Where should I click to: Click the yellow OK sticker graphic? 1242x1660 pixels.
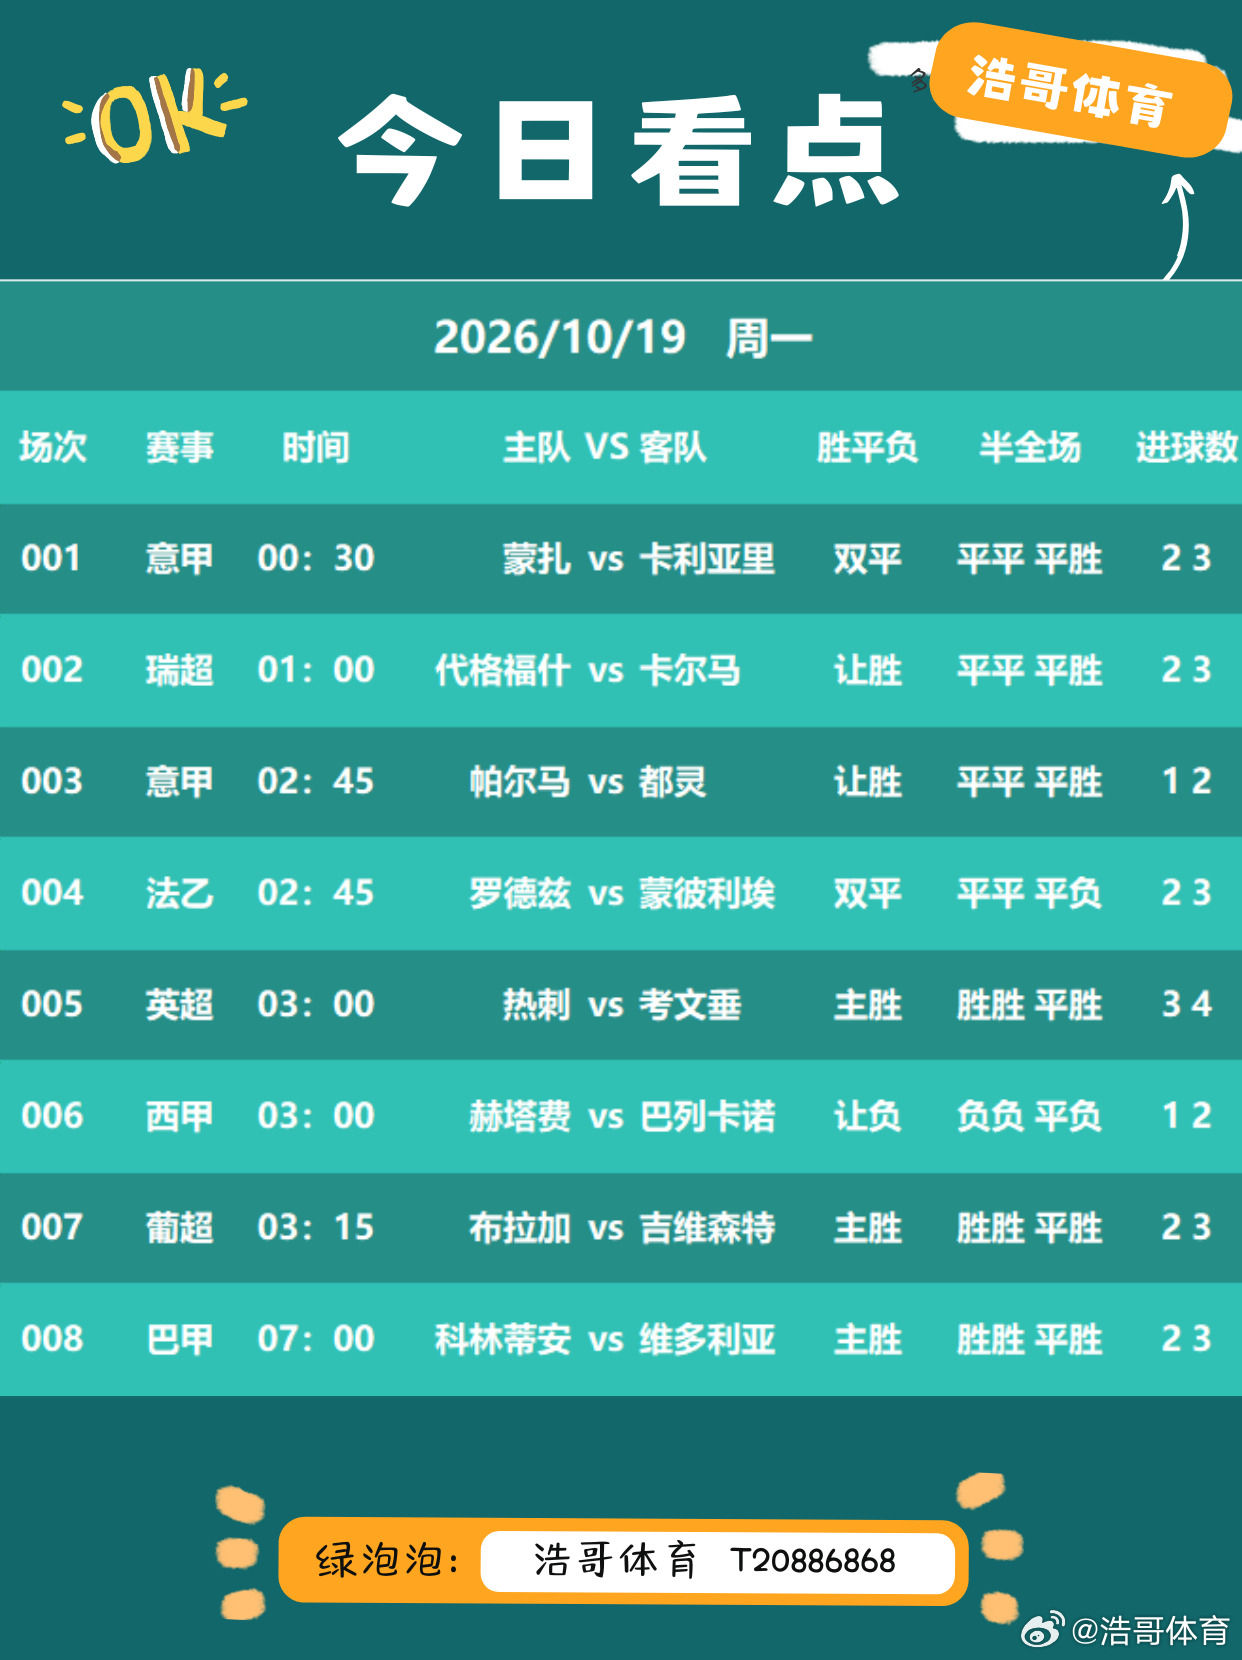[x=155, y=116]
